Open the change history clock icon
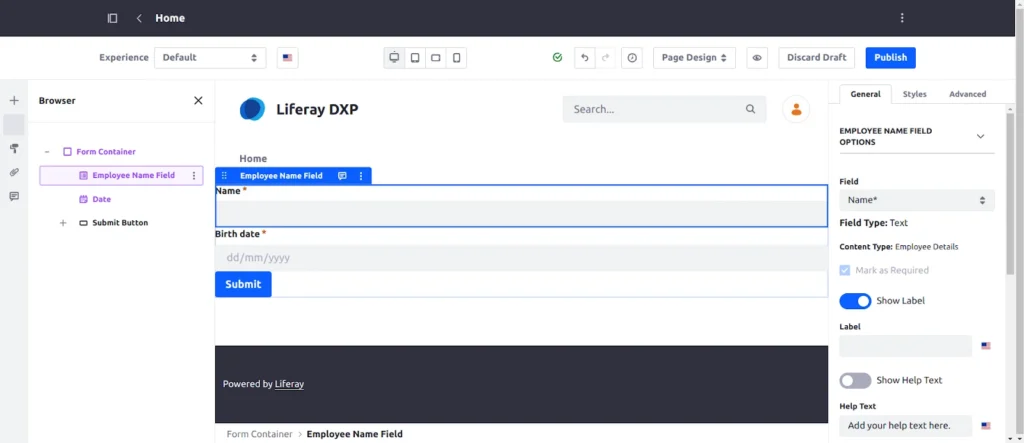This screenshot has width=1024, height=443. coord(632,57)
